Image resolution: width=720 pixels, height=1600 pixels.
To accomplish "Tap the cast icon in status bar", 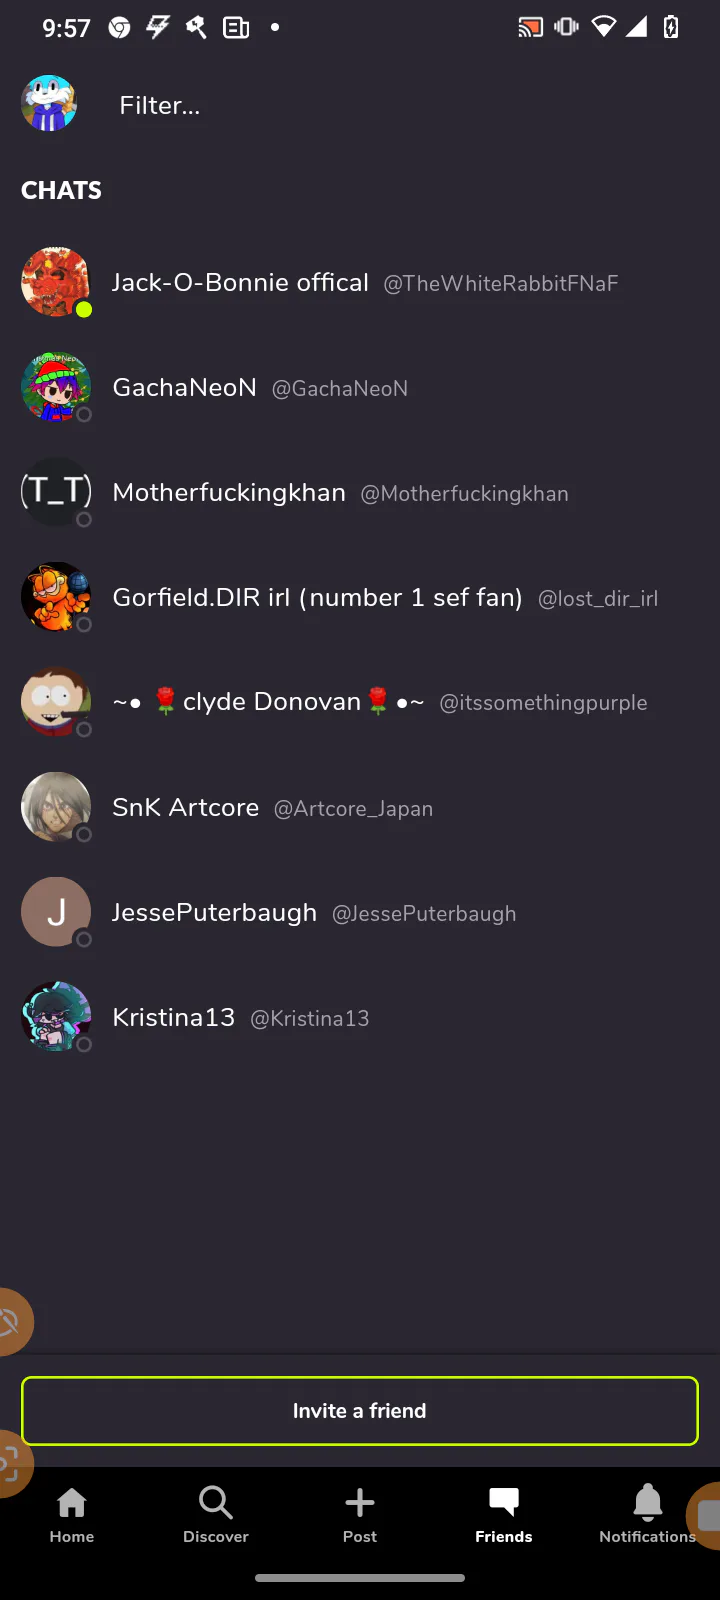I will pyautogui.click(x=530, y=27).
